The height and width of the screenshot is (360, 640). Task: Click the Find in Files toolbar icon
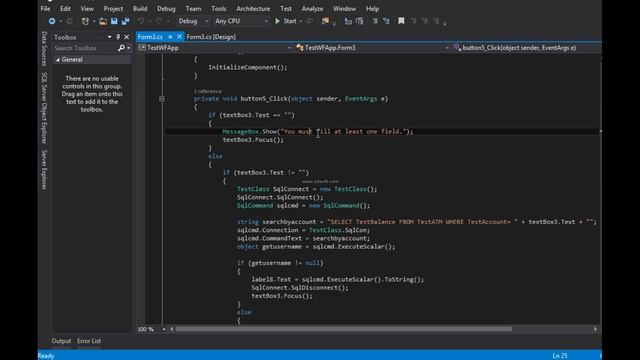tap(325, 21)
